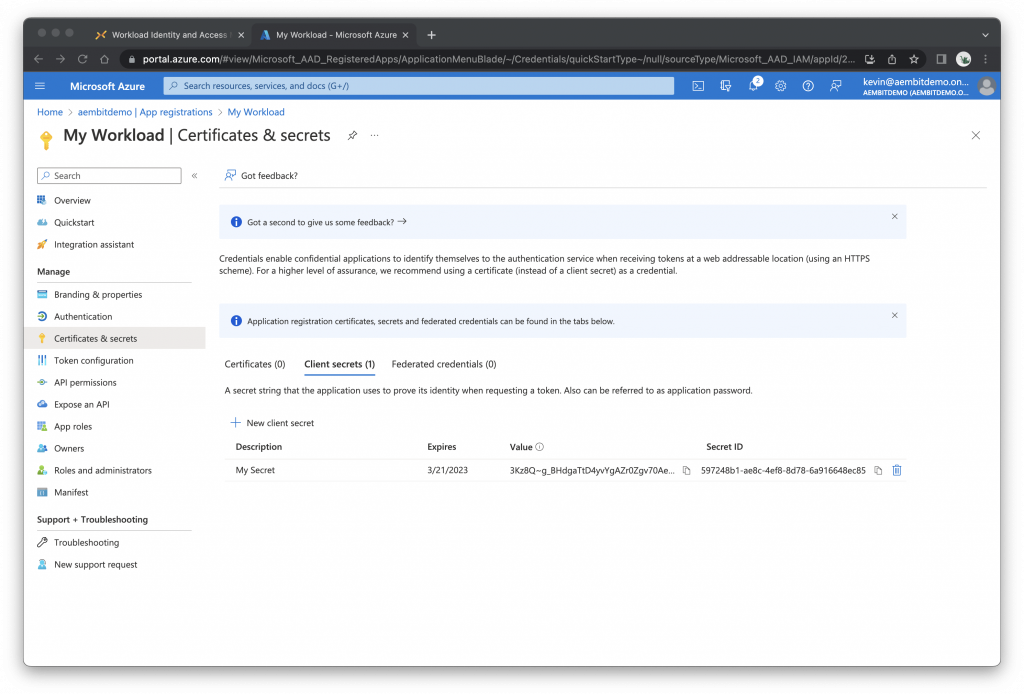The height and width of the screenshot is (695, 1024).
Task: Open the Help question mark icon
Action: click(808, 86)
